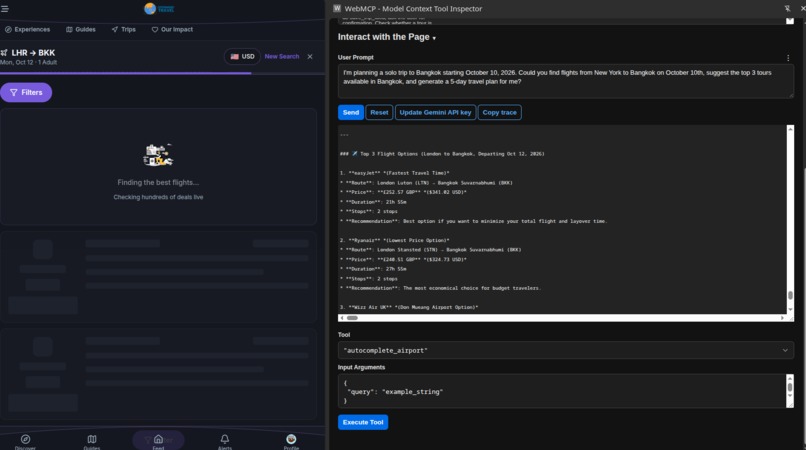Click Update Gemini API key
806x450 pixels.
[x=435, y=112]
